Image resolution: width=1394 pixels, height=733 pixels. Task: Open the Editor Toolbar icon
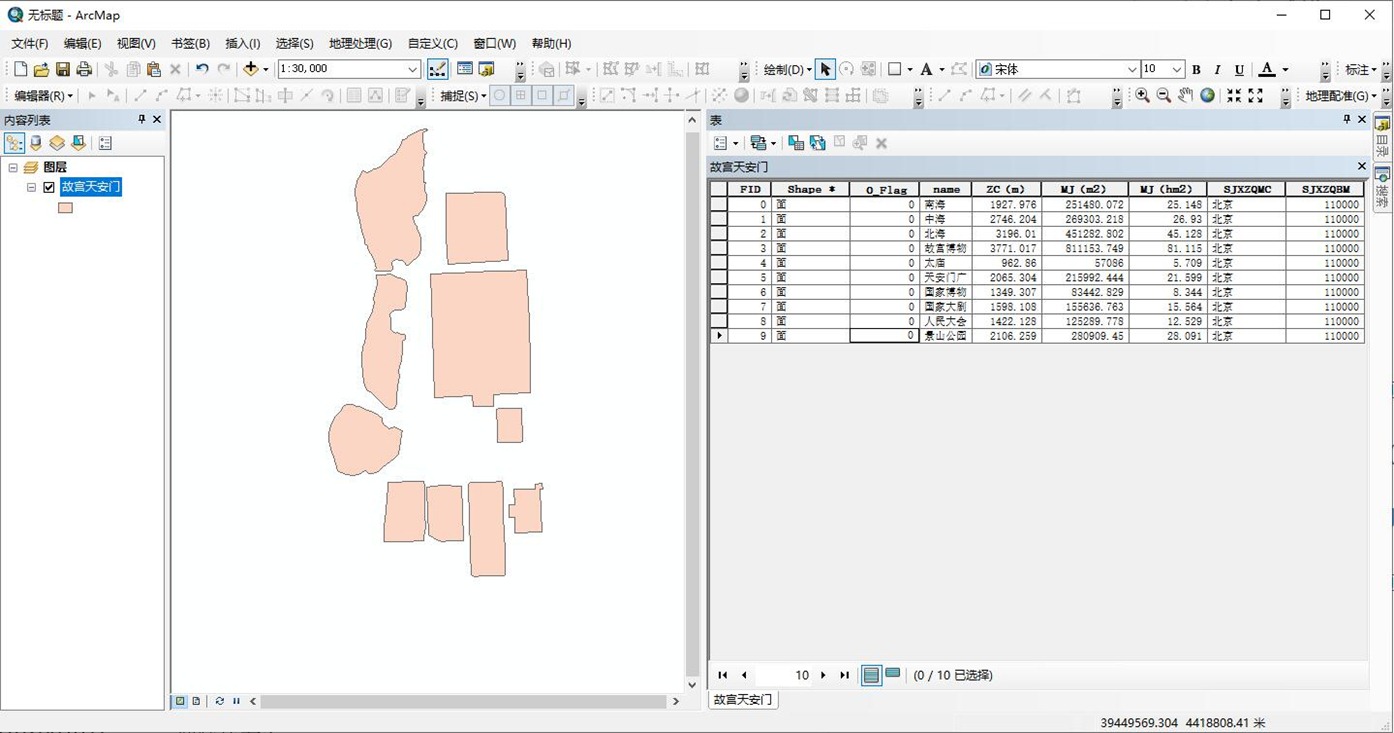pos(437,69)
